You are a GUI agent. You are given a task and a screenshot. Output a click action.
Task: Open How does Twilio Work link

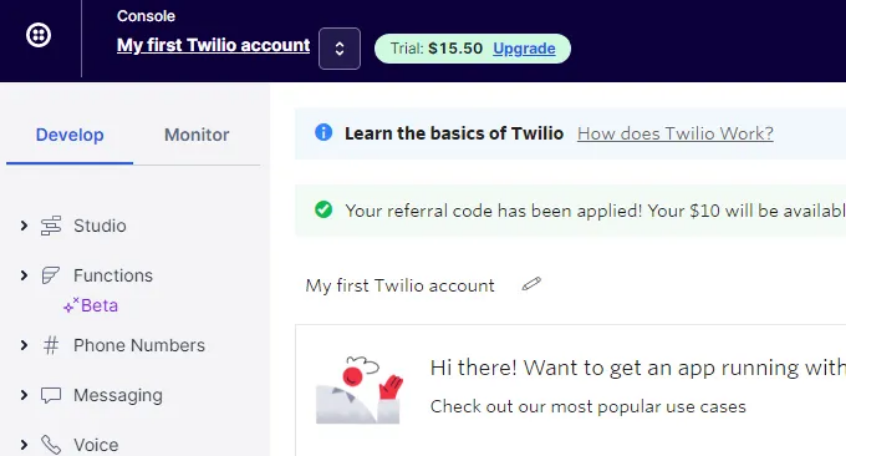(x=675, y=133)
